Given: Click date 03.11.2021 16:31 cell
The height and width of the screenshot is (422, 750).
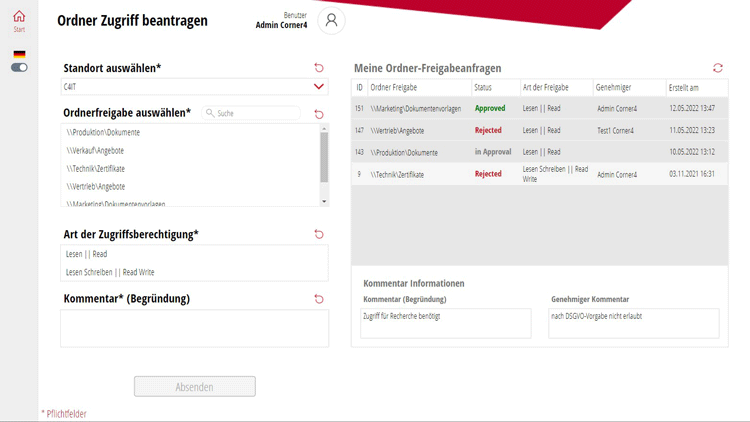Looking at the screenshot, I should [x=692, y=174].
